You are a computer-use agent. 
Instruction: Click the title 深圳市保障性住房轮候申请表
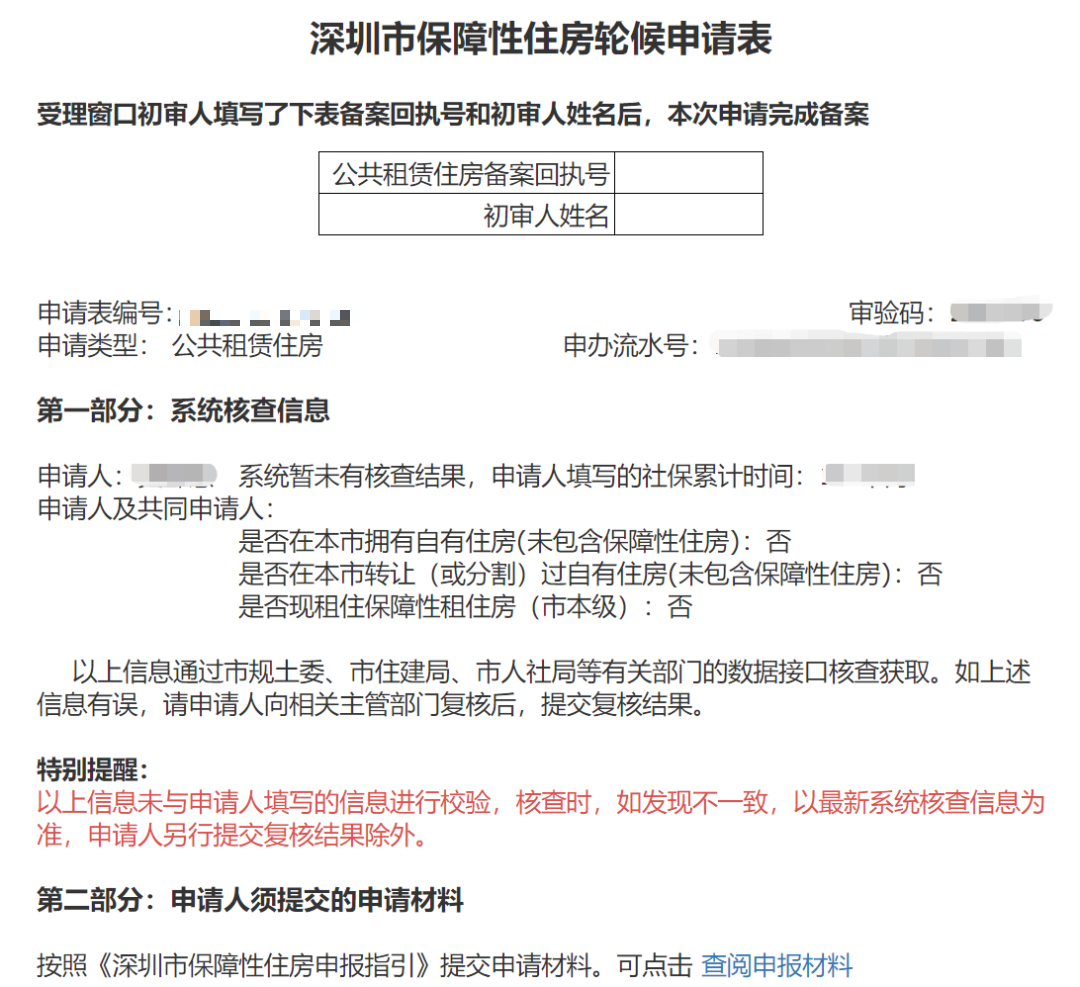point(541,38)
